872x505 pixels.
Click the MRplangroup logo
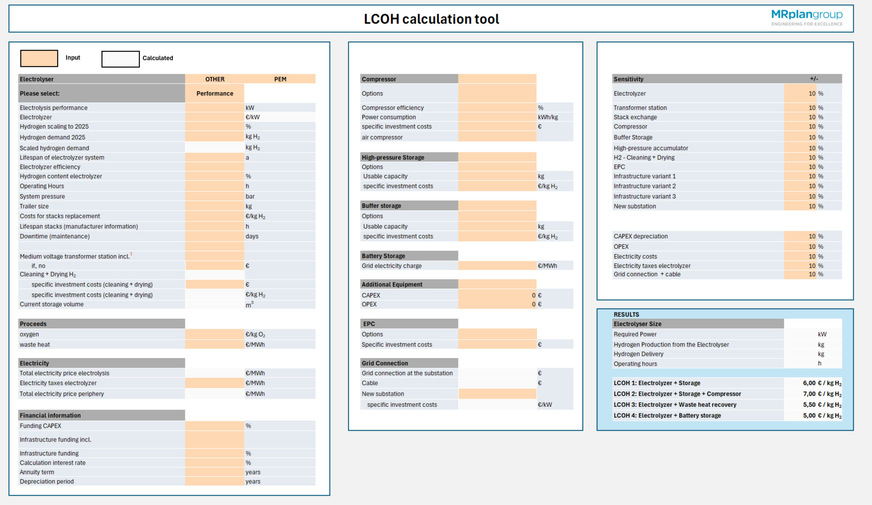click(806, 18)
